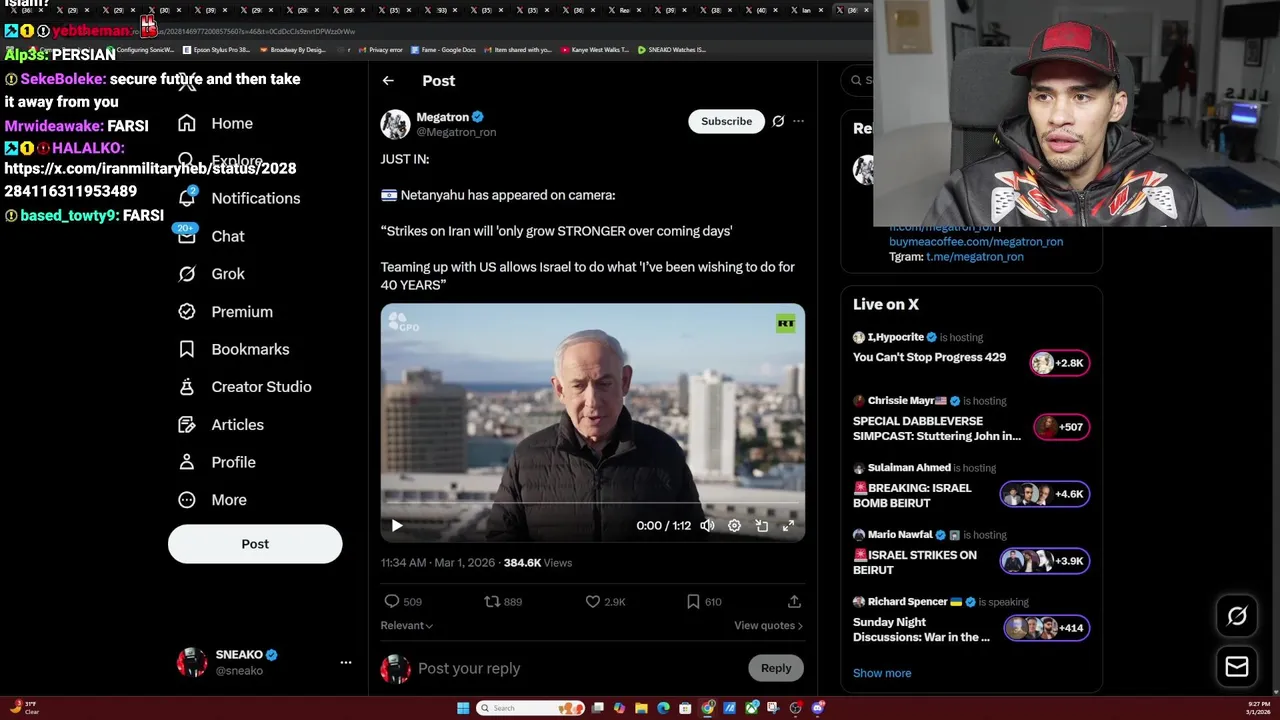Click the Grok slash-circle icon
1280x720 pixels.
(x=187, y=274)
